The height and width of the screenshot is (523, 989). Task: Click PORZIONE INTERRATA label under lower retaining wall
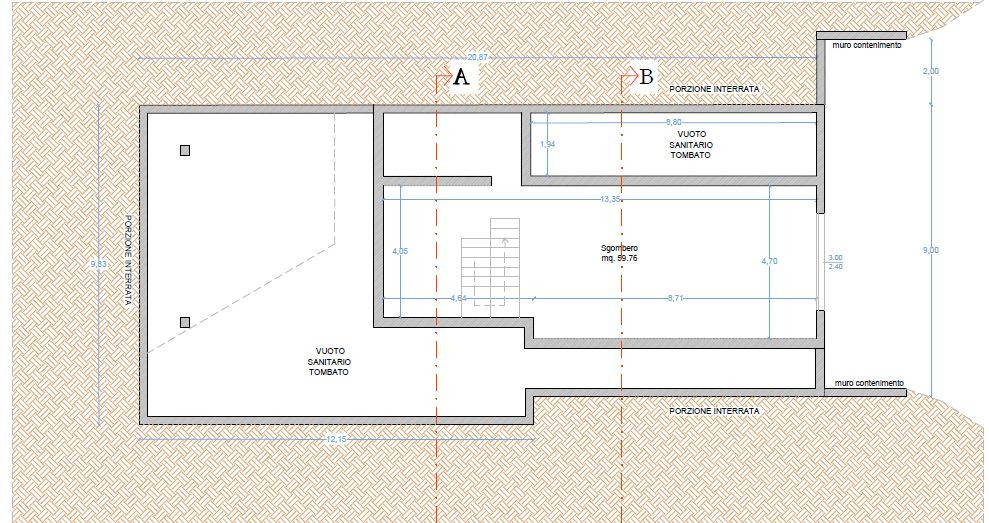[x=714, y=411]
